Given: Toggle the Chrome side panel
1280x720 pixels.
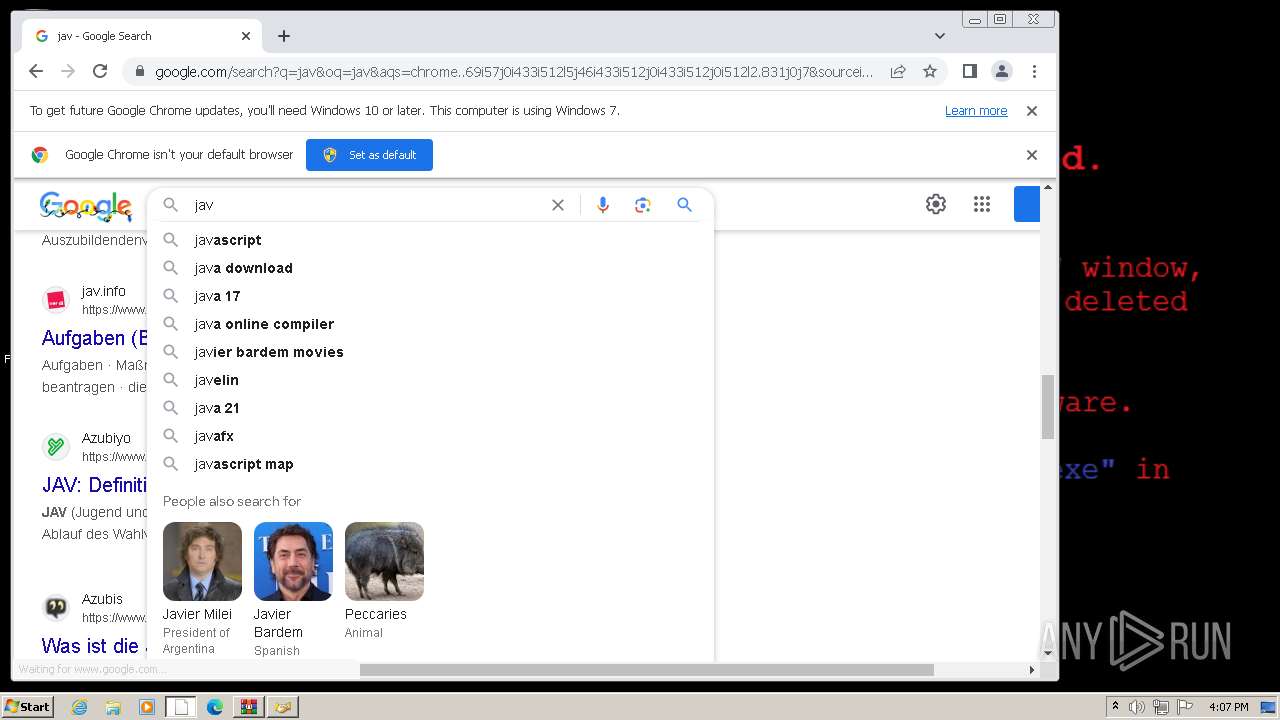Looking at the screenshot, I should (x=969, y=71).
